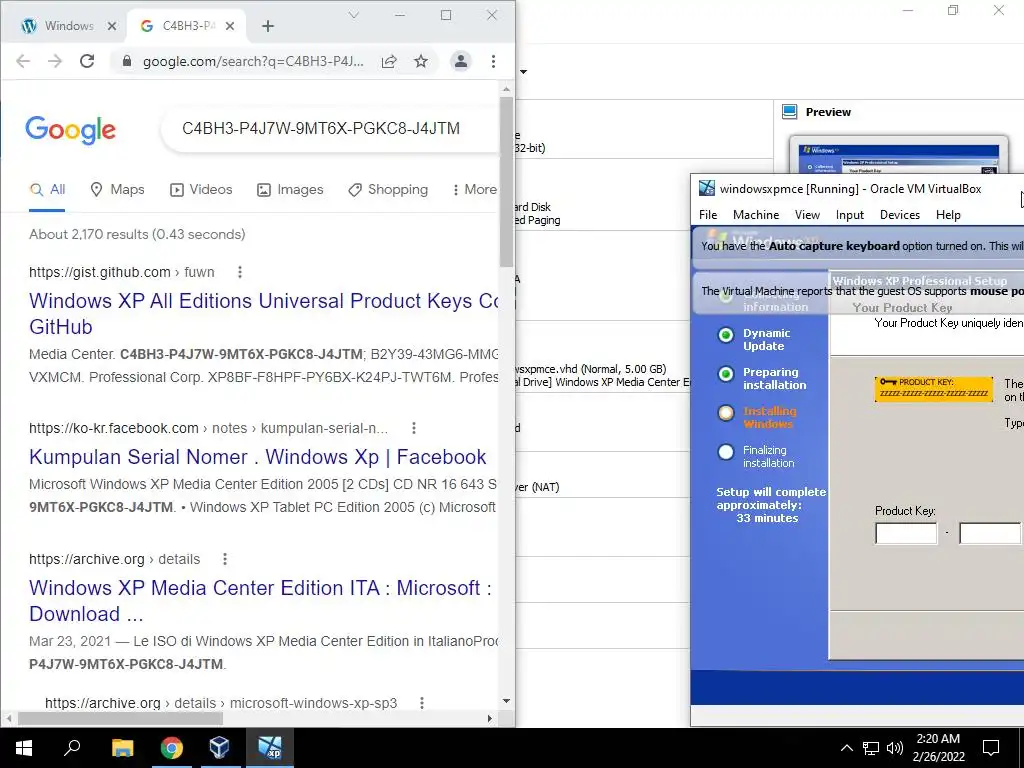Click Chrome scrollbar up arrow
This screenshot has height=768, width=1024.
506,89
